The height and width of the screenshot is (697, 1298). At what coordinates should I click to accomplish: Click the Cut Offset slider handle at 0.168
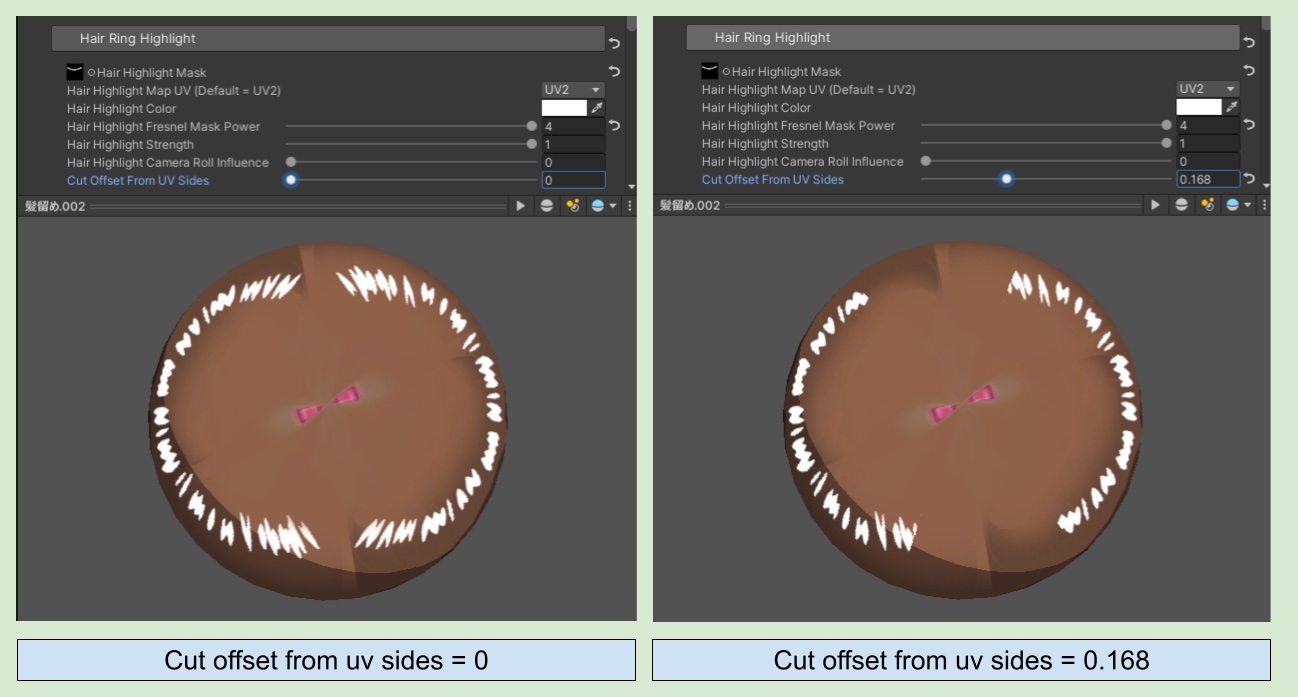tap(1006, 179)
